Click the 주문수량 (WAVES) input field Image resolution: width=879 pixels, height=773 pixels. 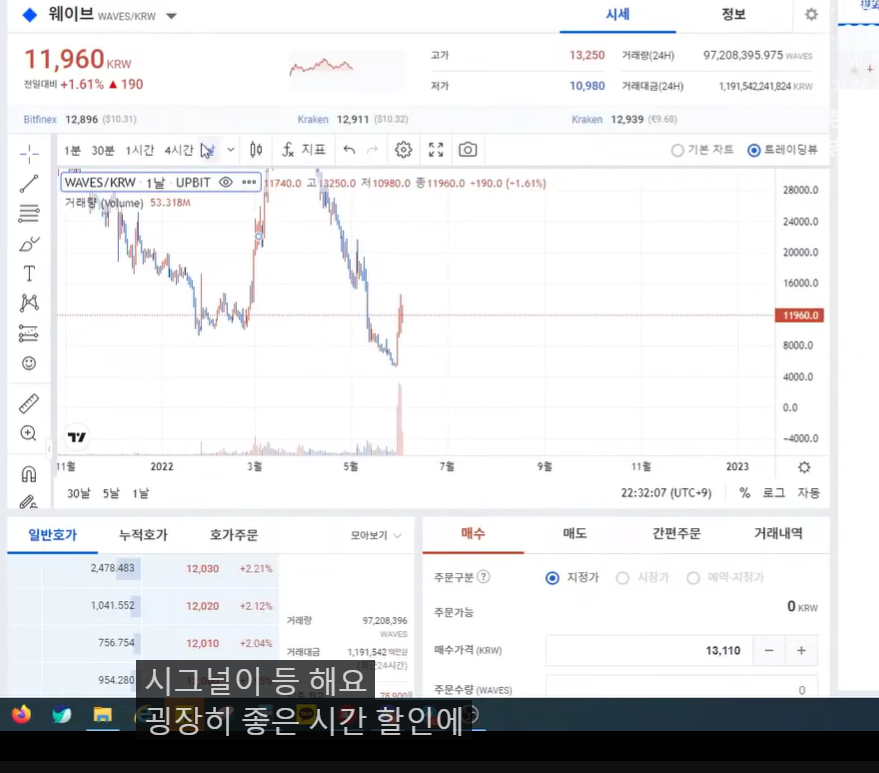click(681, 689)
